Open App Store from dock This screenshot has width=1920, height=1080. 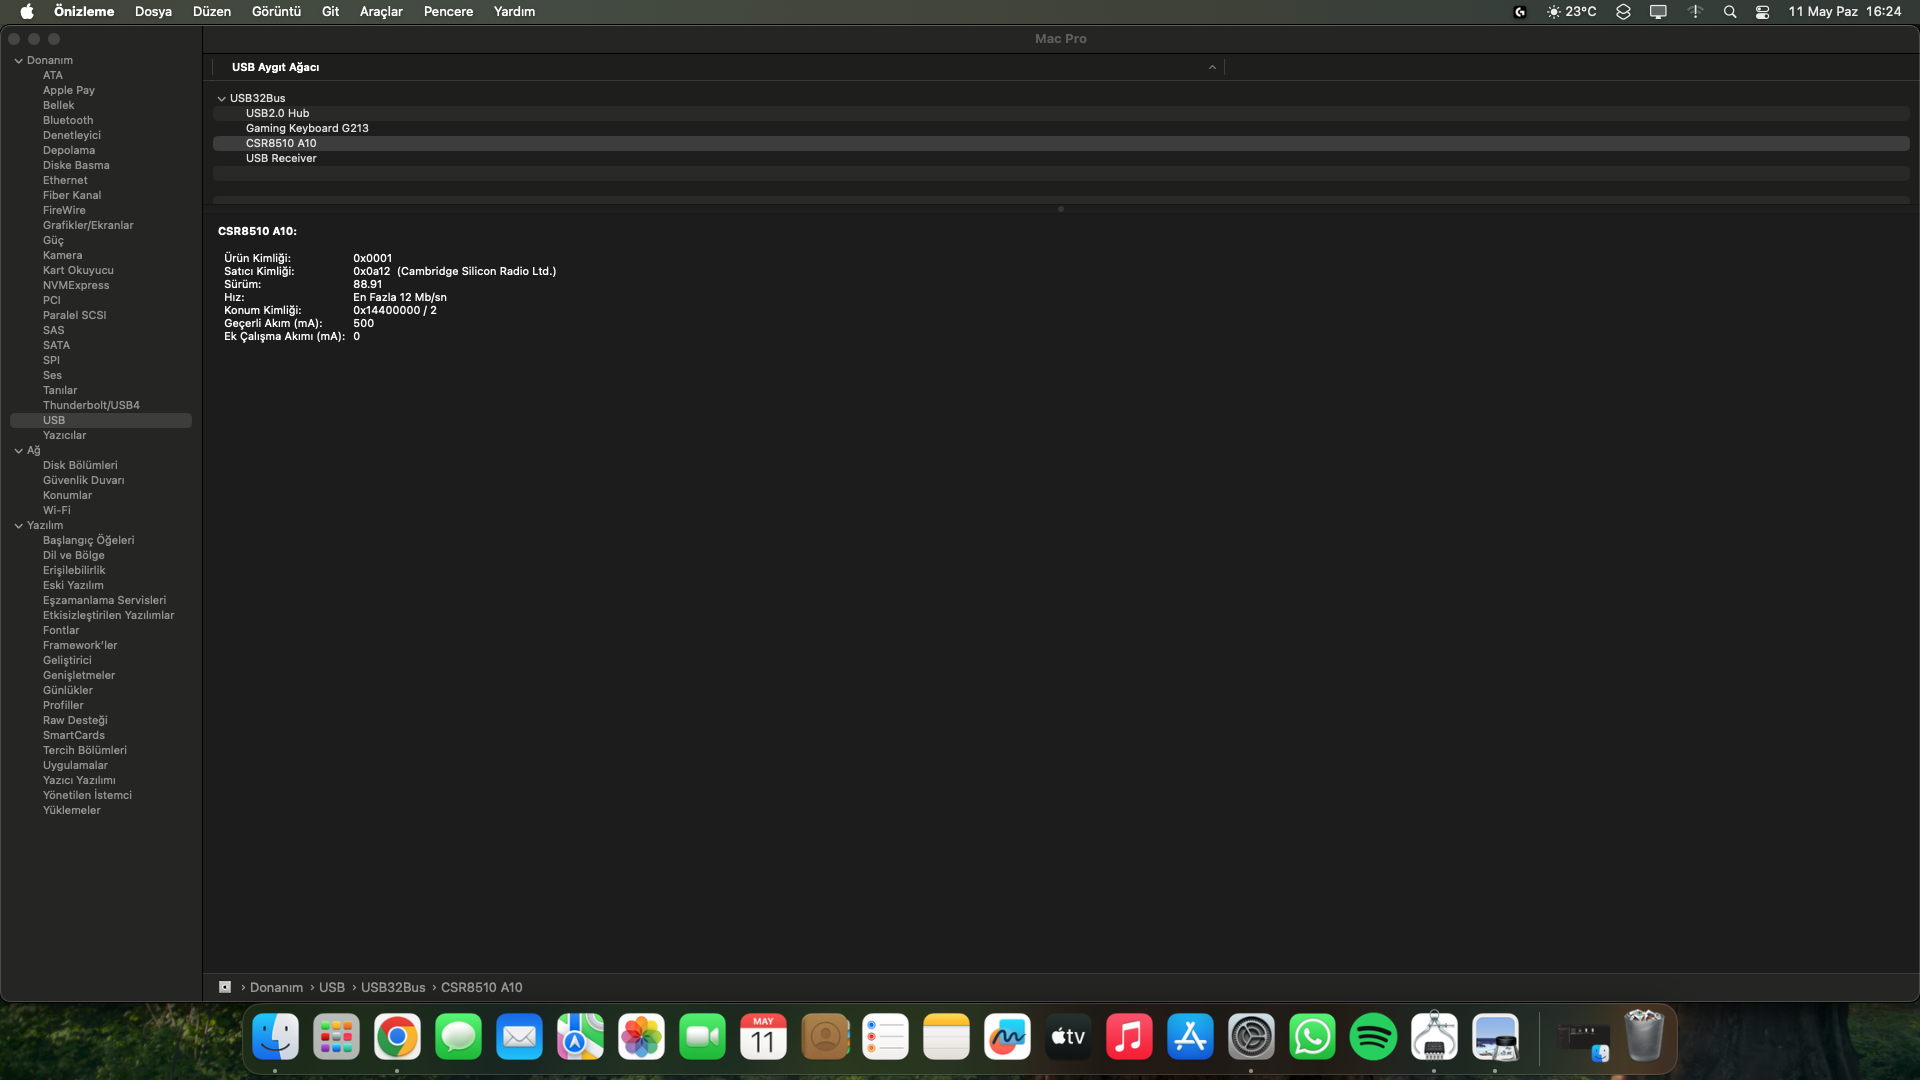click(1189, 1037)
